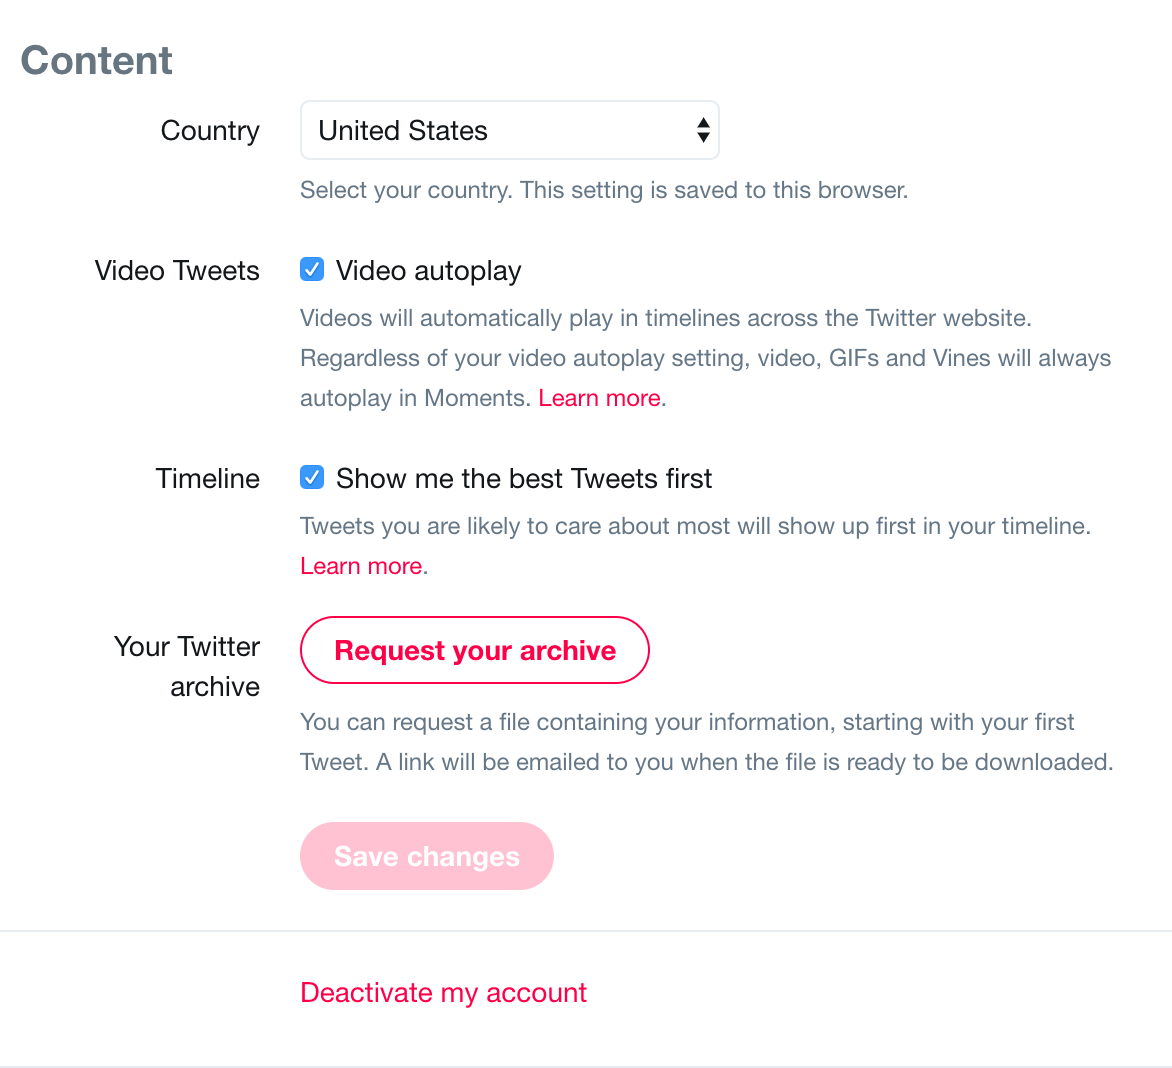Click the Video Tweets field label
Viewport: 1172px width, 1068px height.
tap(177, 271)
